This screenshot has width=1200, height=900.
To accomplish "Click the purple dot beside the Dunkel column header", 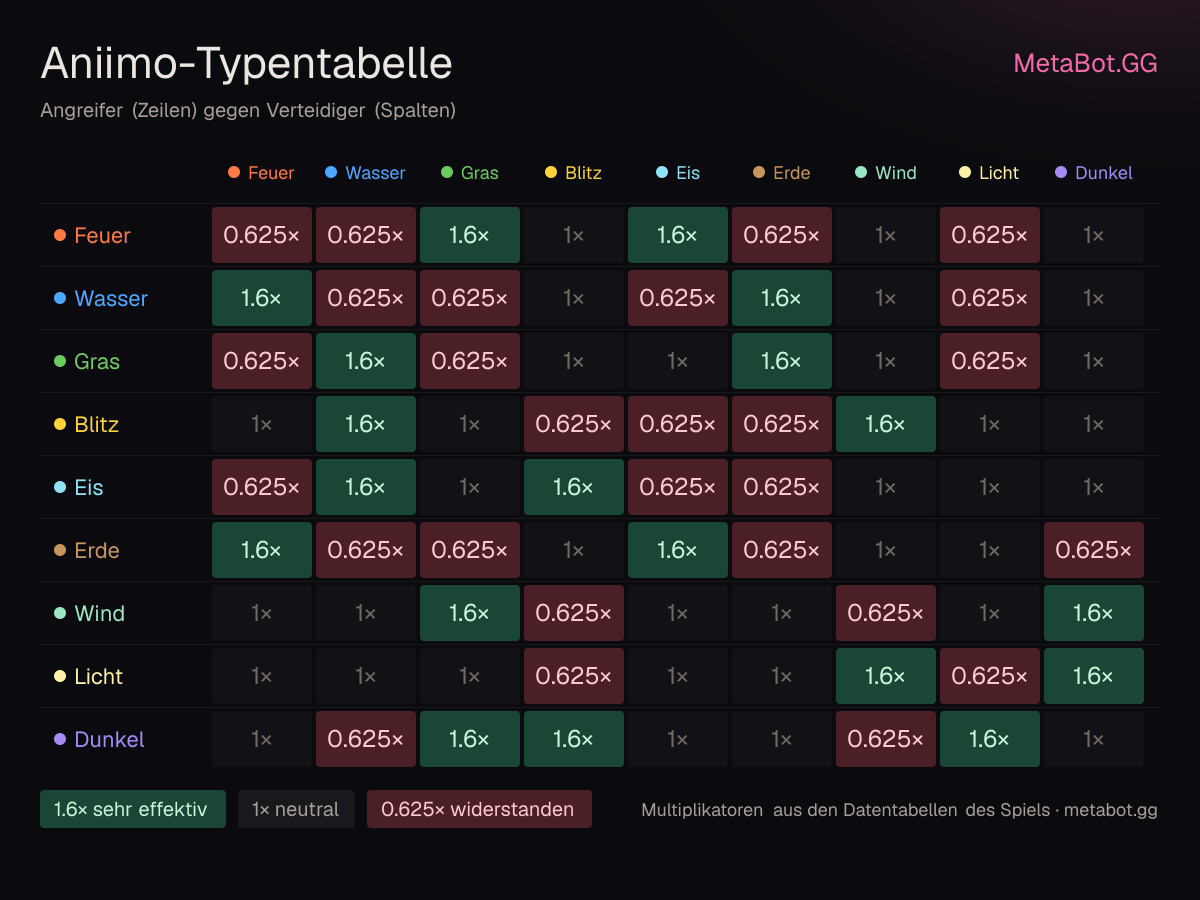I will pos(1061,173).
